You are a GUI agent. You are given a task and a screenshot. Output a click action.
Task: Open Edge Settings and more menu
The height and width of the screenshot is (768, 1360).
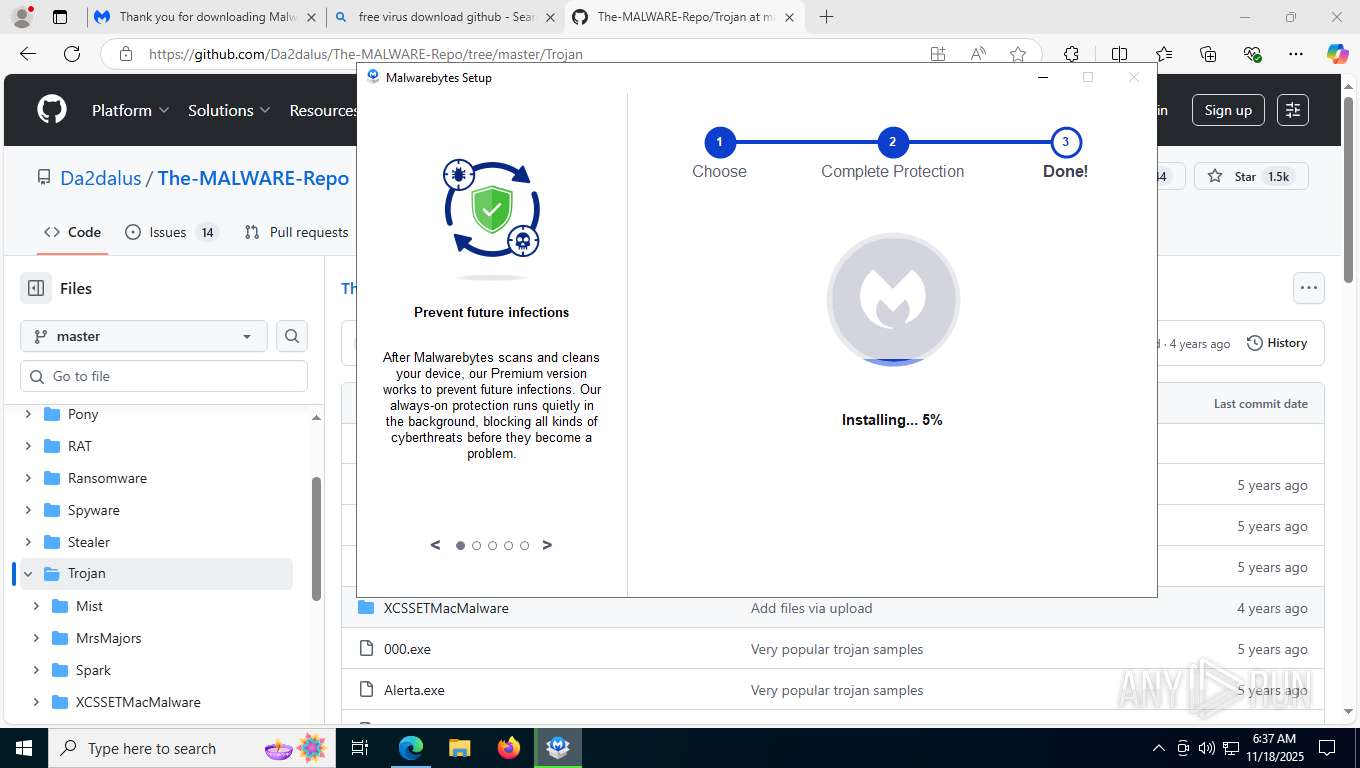[x=1296, y=54]
